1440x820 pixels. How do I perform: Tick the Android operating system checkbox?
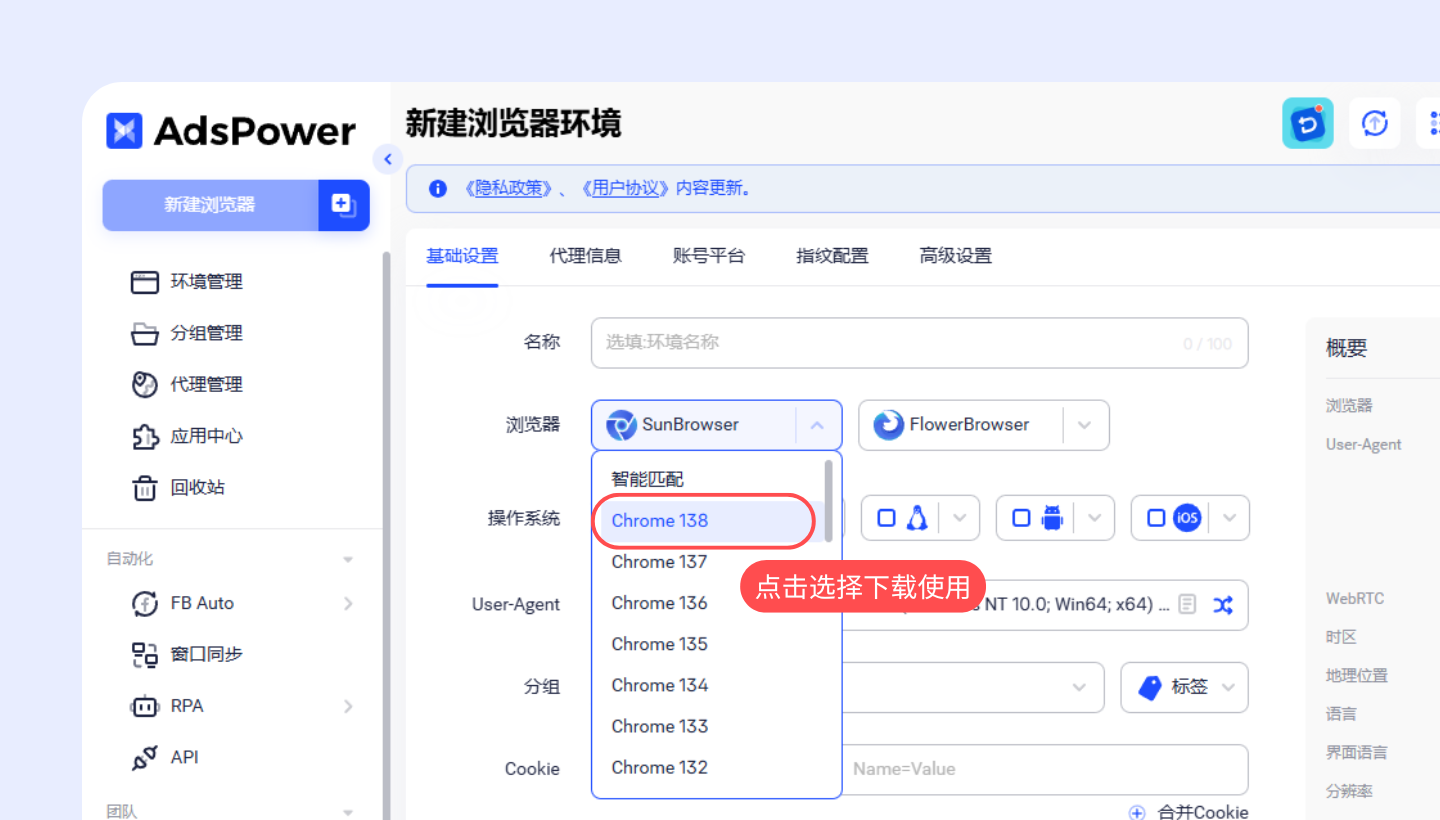(1021, 518)
